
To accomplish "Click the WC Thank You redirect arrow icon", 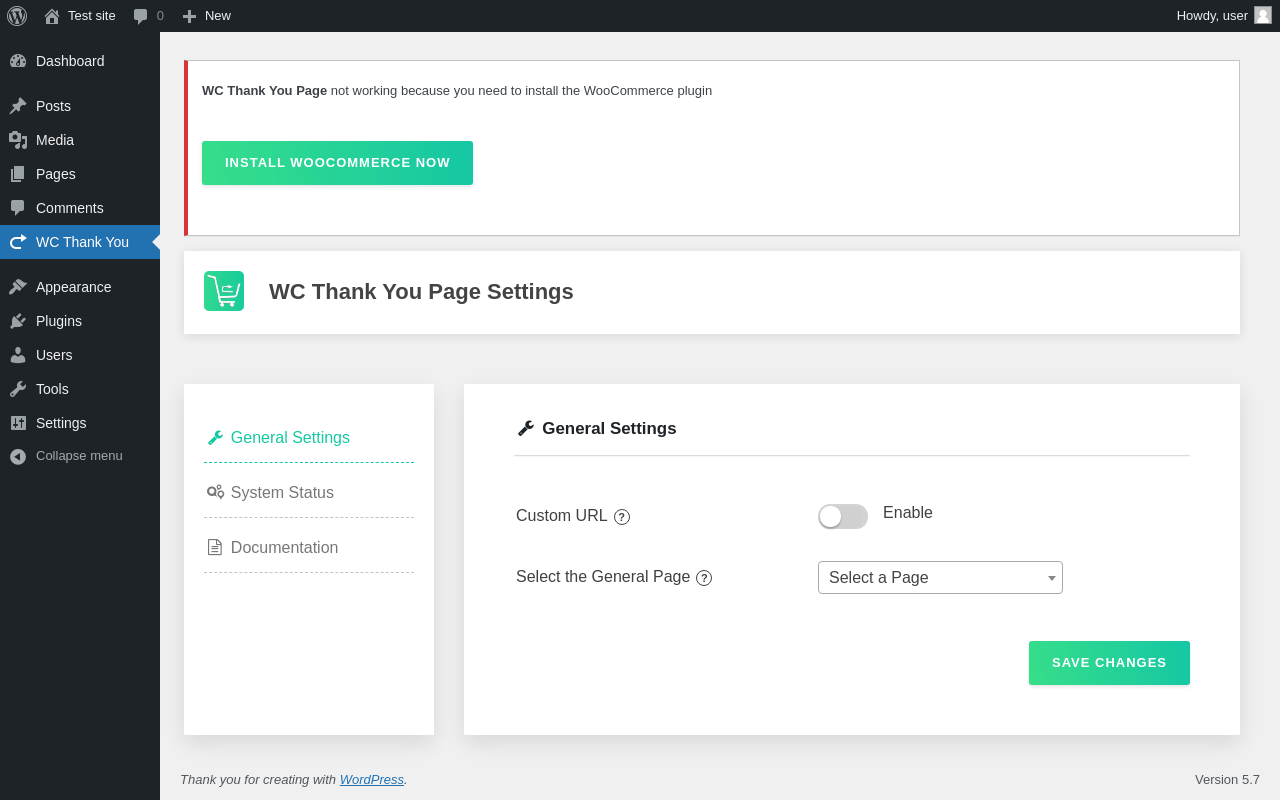I will 18,242.
